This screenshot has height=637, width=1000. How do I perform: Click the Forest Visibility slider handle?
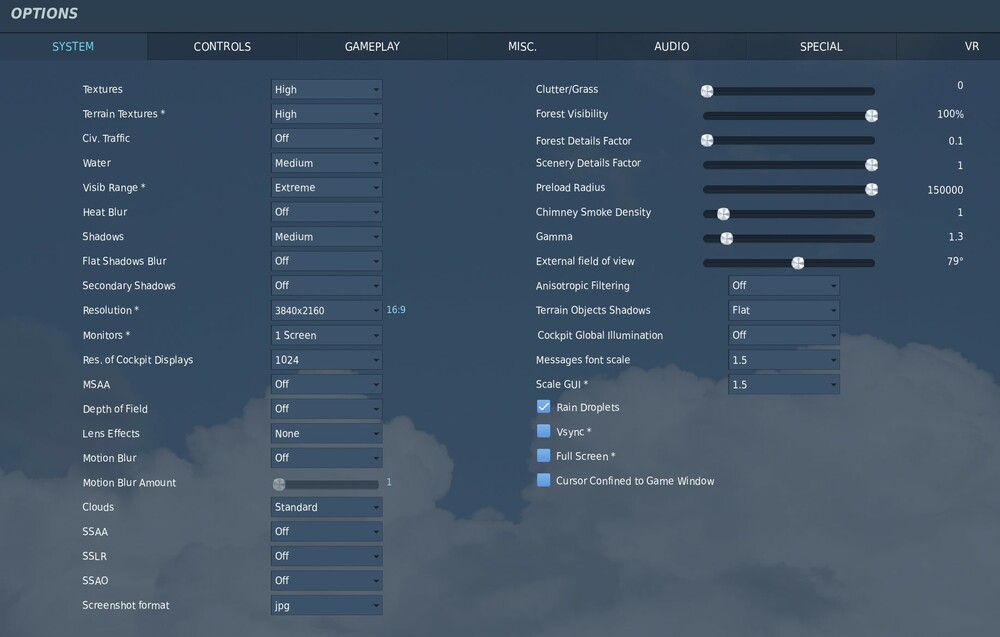coord(871,115)
